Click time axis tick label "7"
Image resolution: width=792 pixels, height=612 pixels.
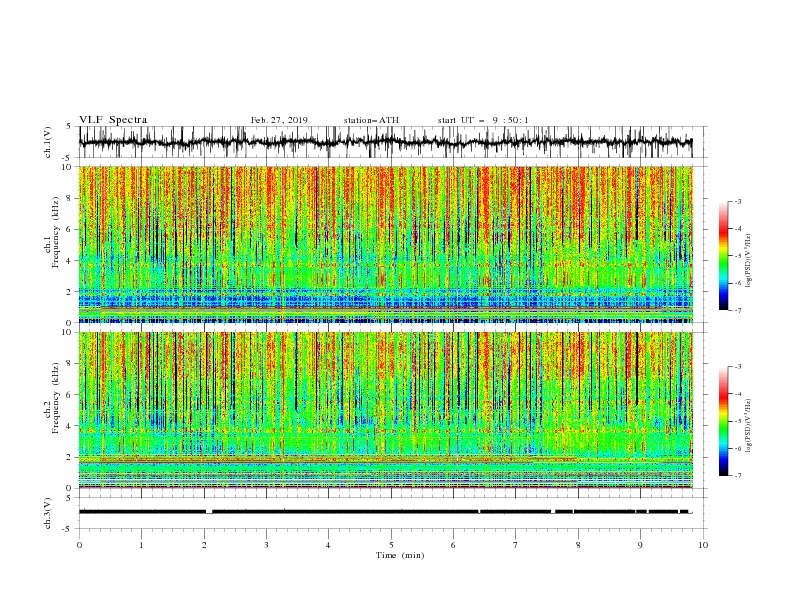[516, 545]
